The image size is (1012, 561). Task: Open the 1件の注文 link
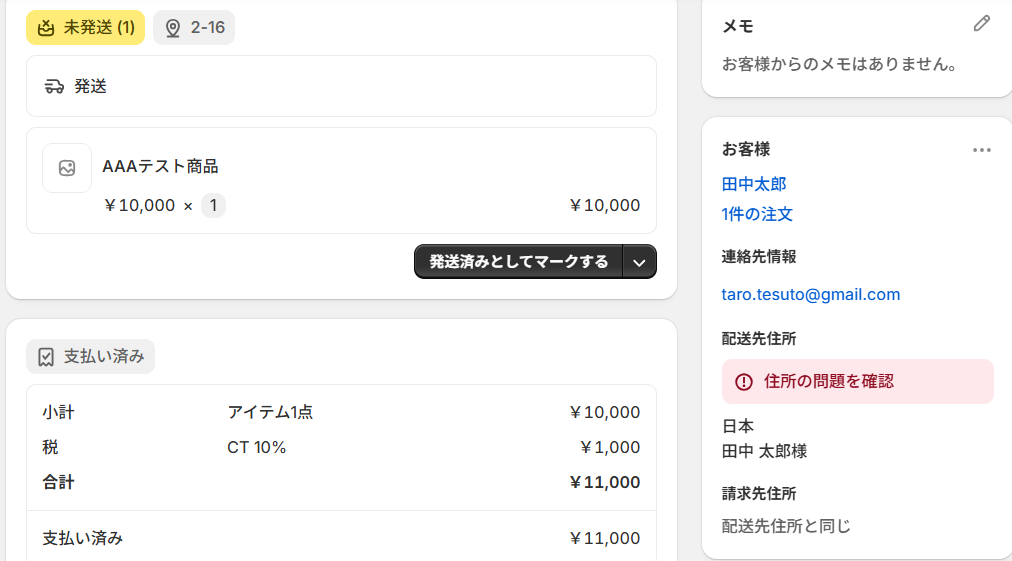(x=757, y=214)
